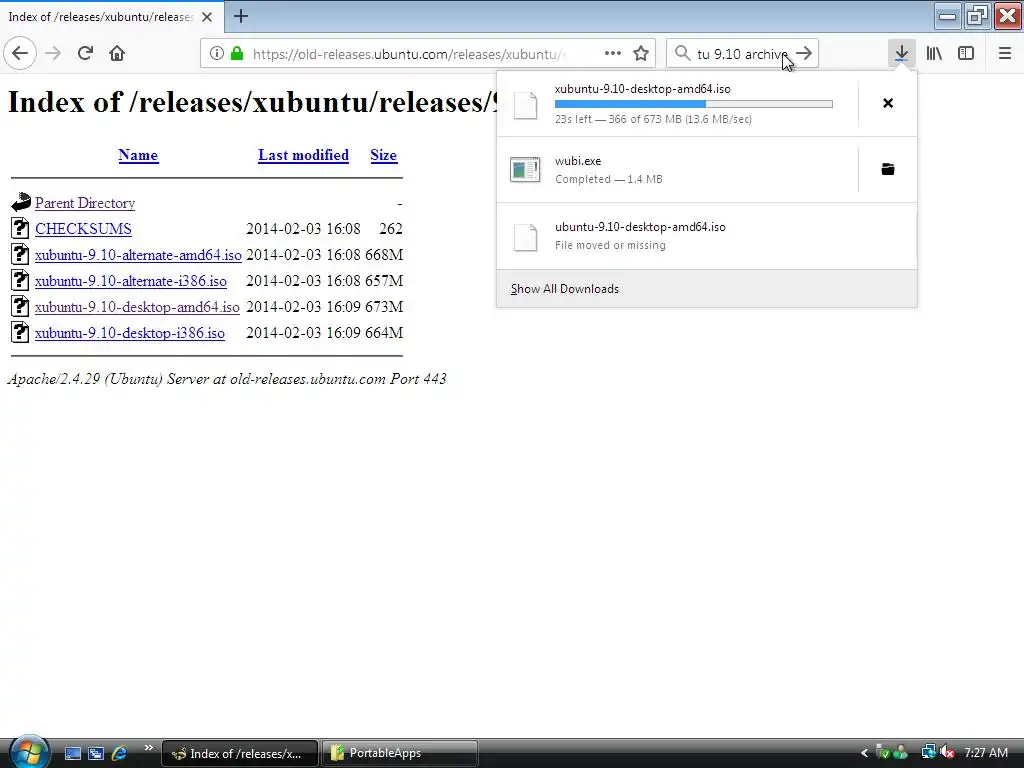The width and height of the screenshot is (1024, 768).
Task: Click the 7:27 AM taskbar clock
Action: (986, 753)
